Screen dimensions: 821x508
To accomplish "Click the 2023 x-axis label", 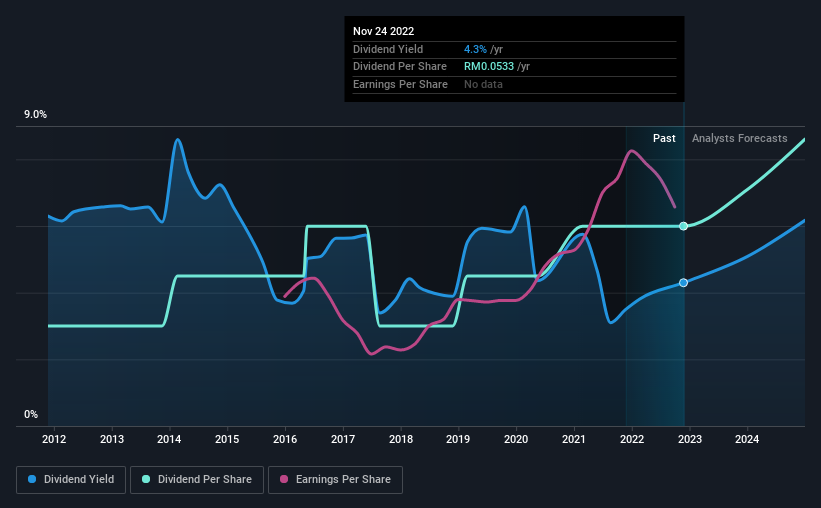I will click(x=690, y=439).
